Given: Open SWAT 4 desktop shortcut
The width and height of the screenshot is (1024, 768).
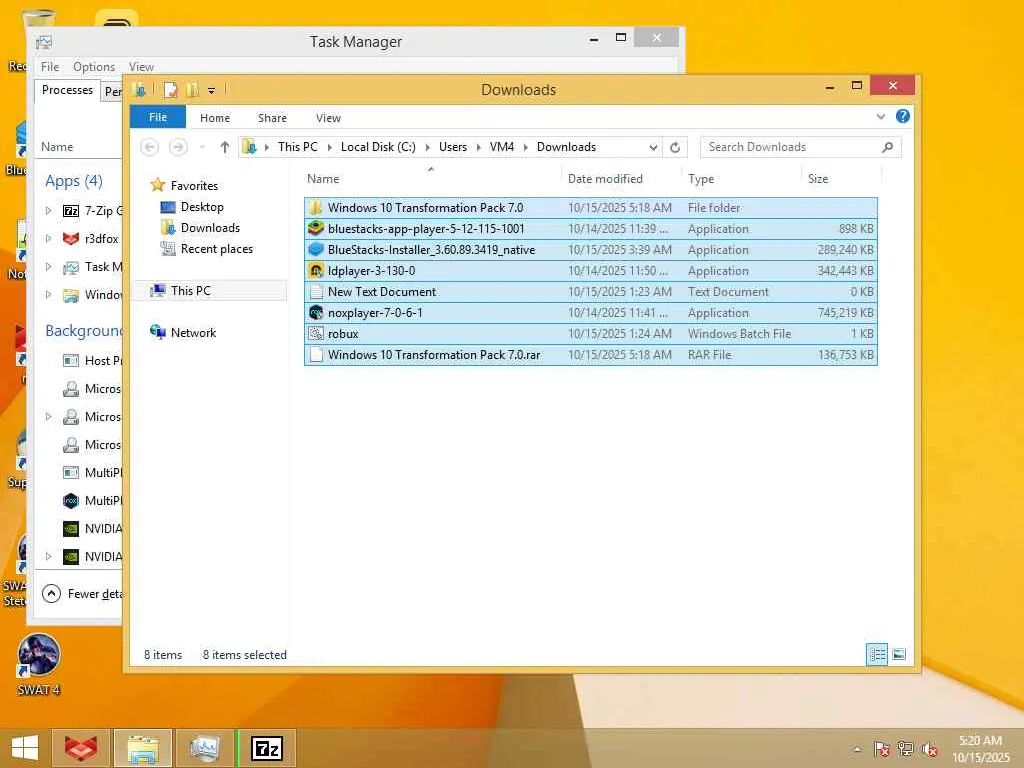Looking at the screenshot, I should pyautogui.click(x=39, y=665).
